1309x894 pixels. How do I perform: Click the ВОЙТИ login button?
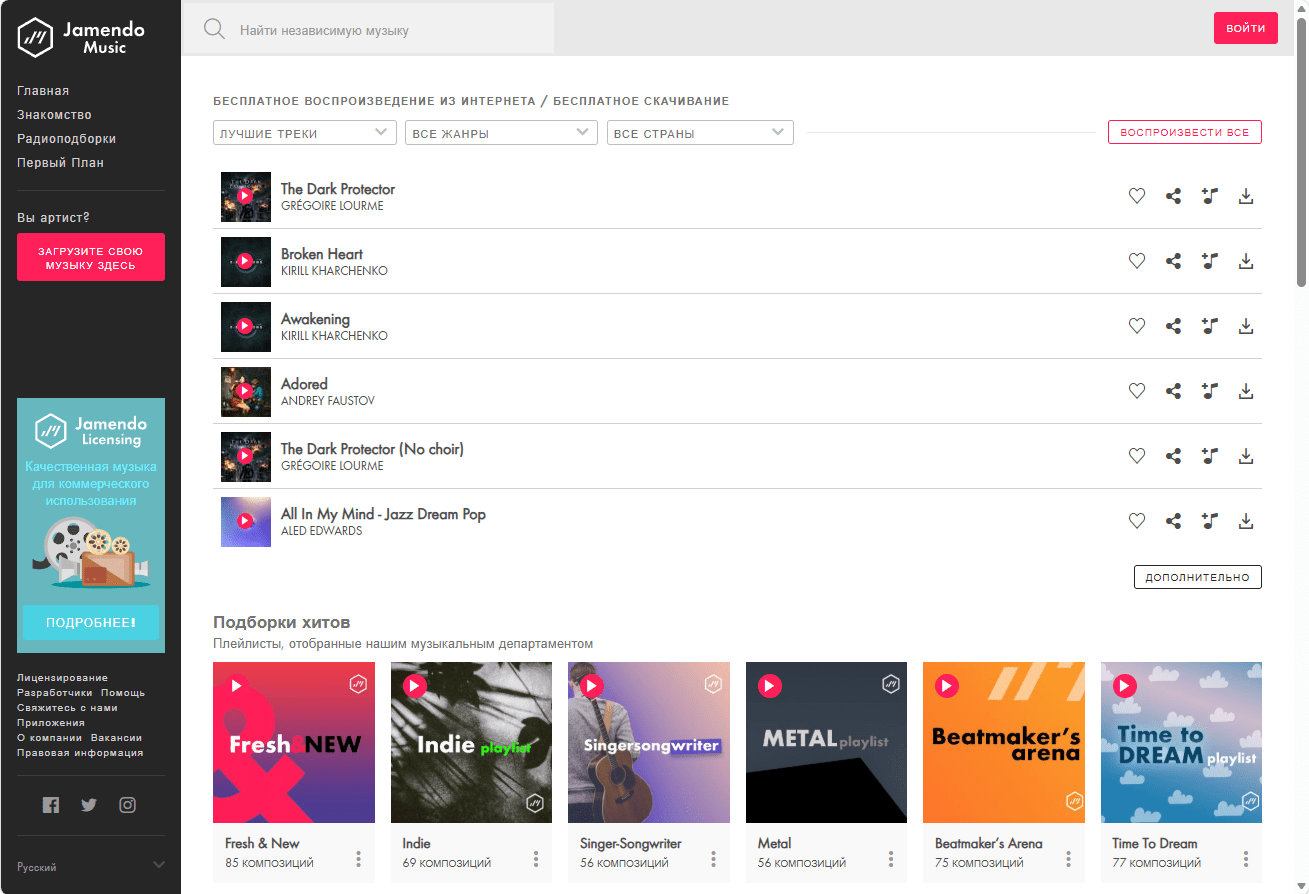[1246, 28]
